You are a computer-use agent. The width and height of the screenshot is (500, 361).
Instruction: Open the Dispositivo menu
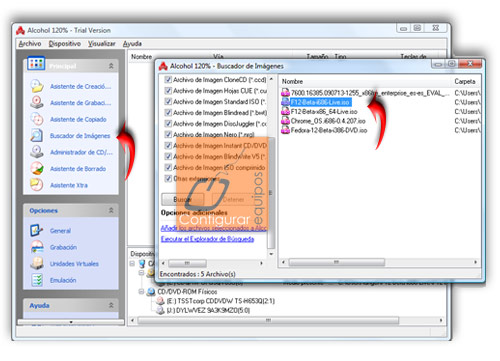[x=65, y=44]
